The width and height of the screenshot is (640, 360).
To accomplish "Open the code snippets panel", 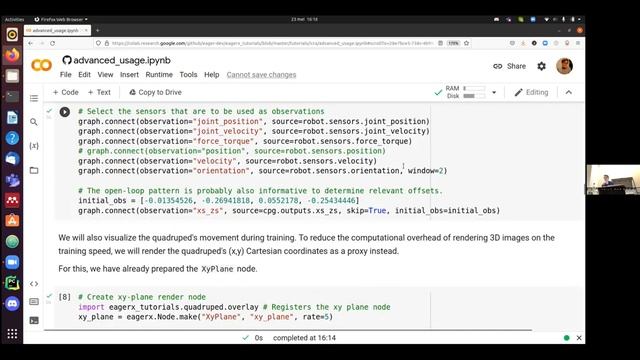I will (34, 284).
